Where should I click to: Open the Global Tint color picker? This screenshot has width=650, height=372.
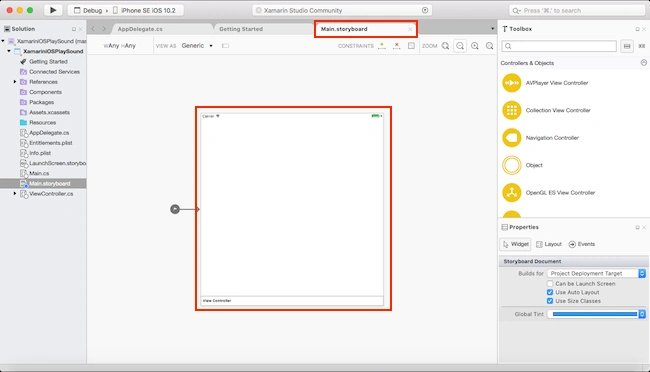[596, 314]
